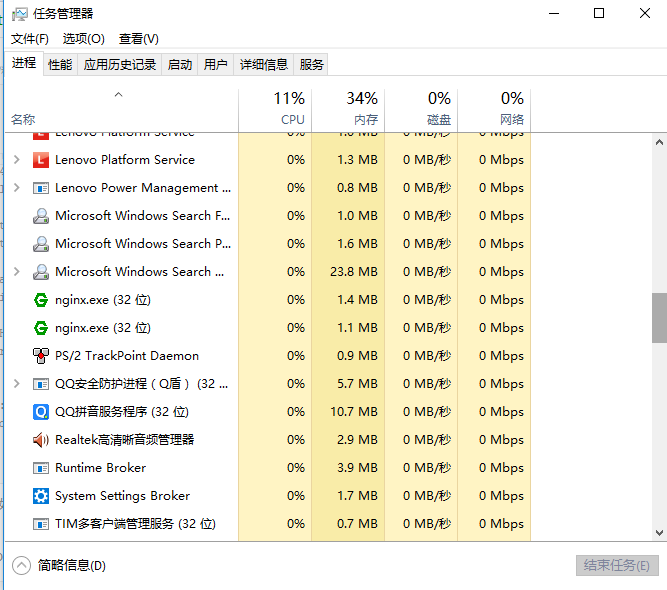
Task: Select the Realtek高清晰音频管理器 row name
Action: click(125, 440)
